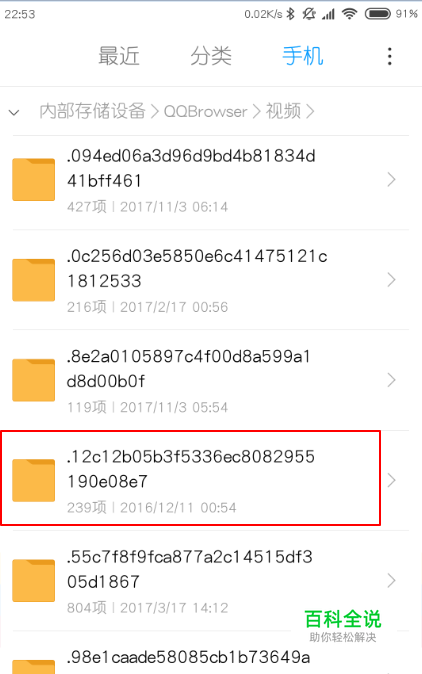Image resolution: width=422 pixels, height=674 pixels.
Task: Open the three-dot overflow menu
Action: [x=389, y=56]
